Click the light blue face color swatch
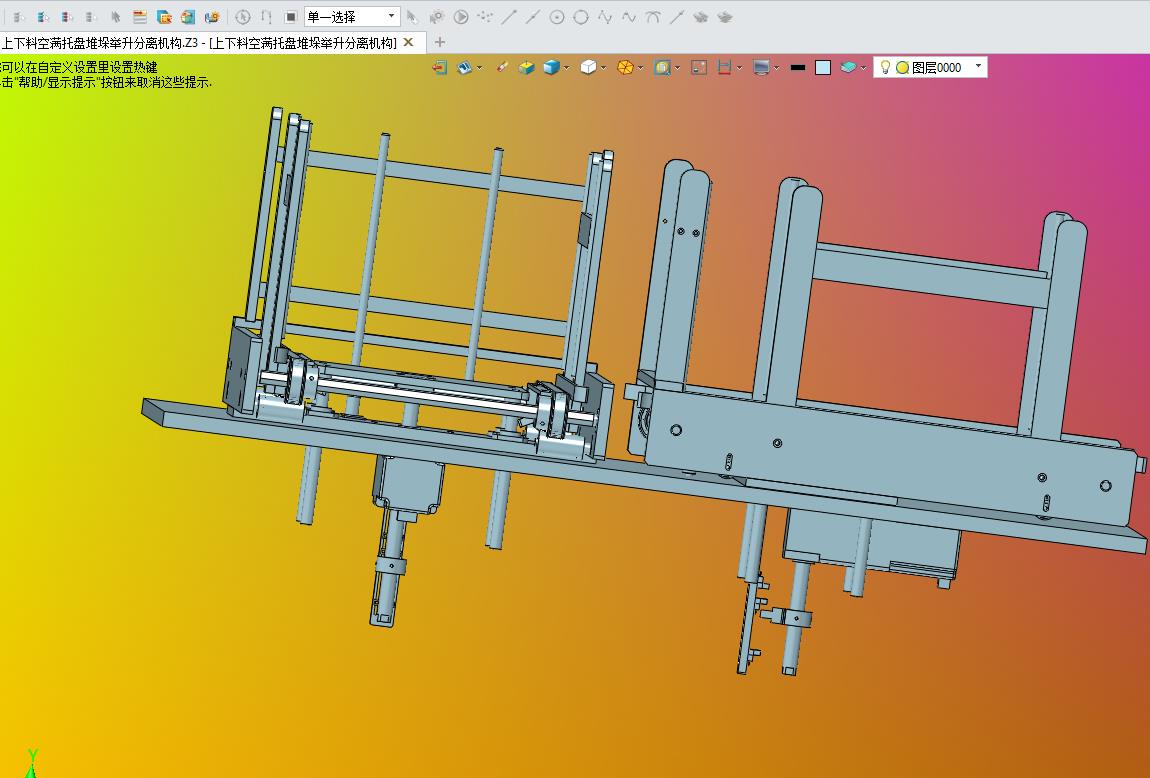 823,67
